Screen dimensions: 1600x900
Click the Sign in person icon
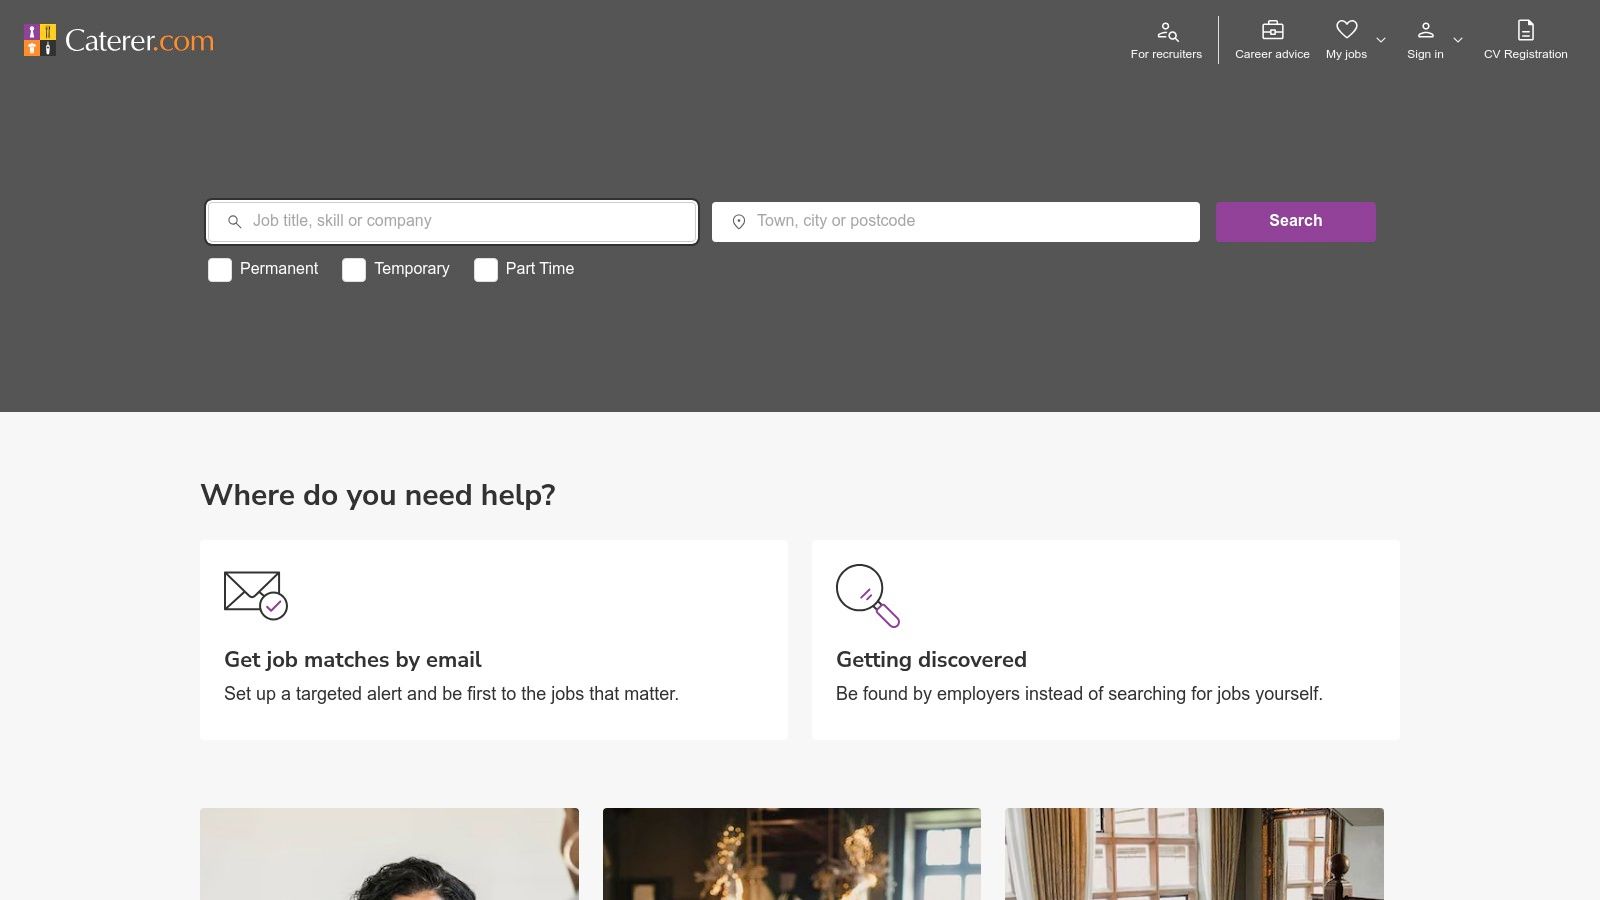pos(1426,30)
